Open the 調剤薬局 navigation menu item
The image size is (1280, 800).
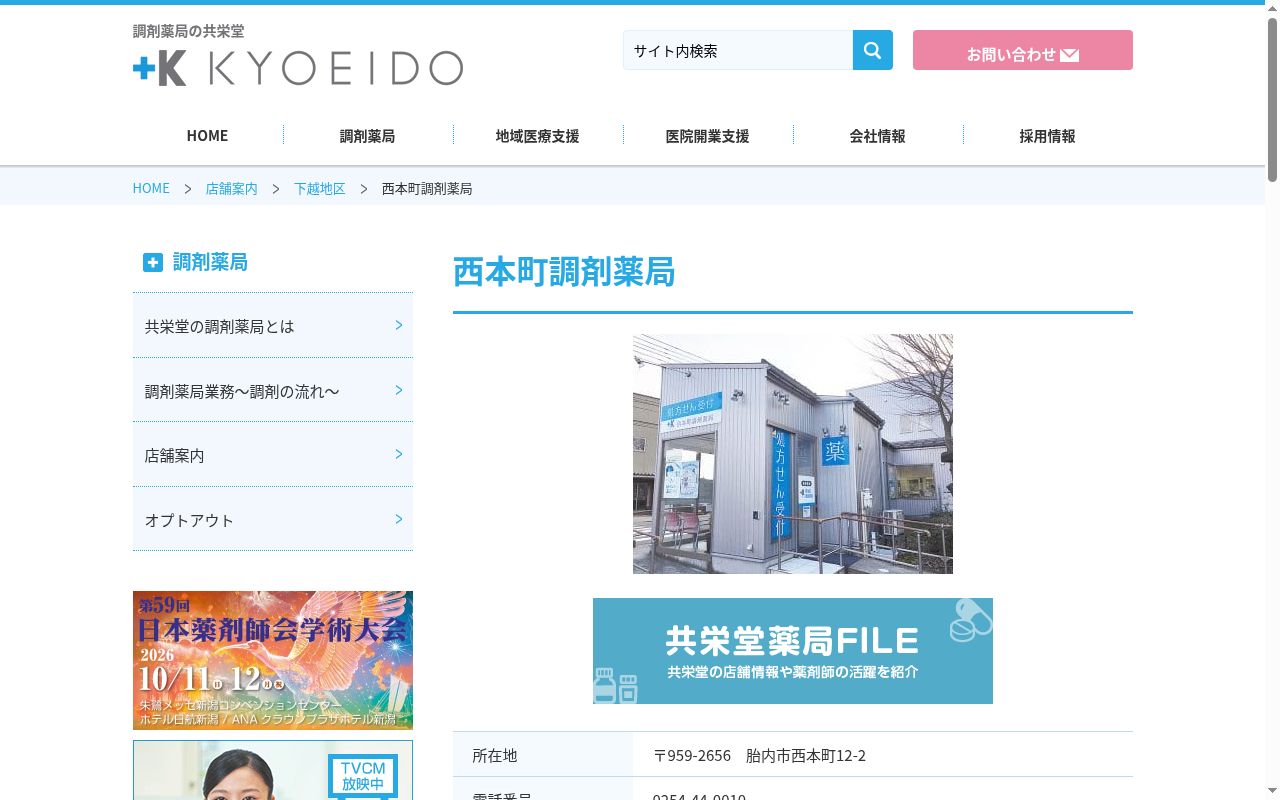367,135
